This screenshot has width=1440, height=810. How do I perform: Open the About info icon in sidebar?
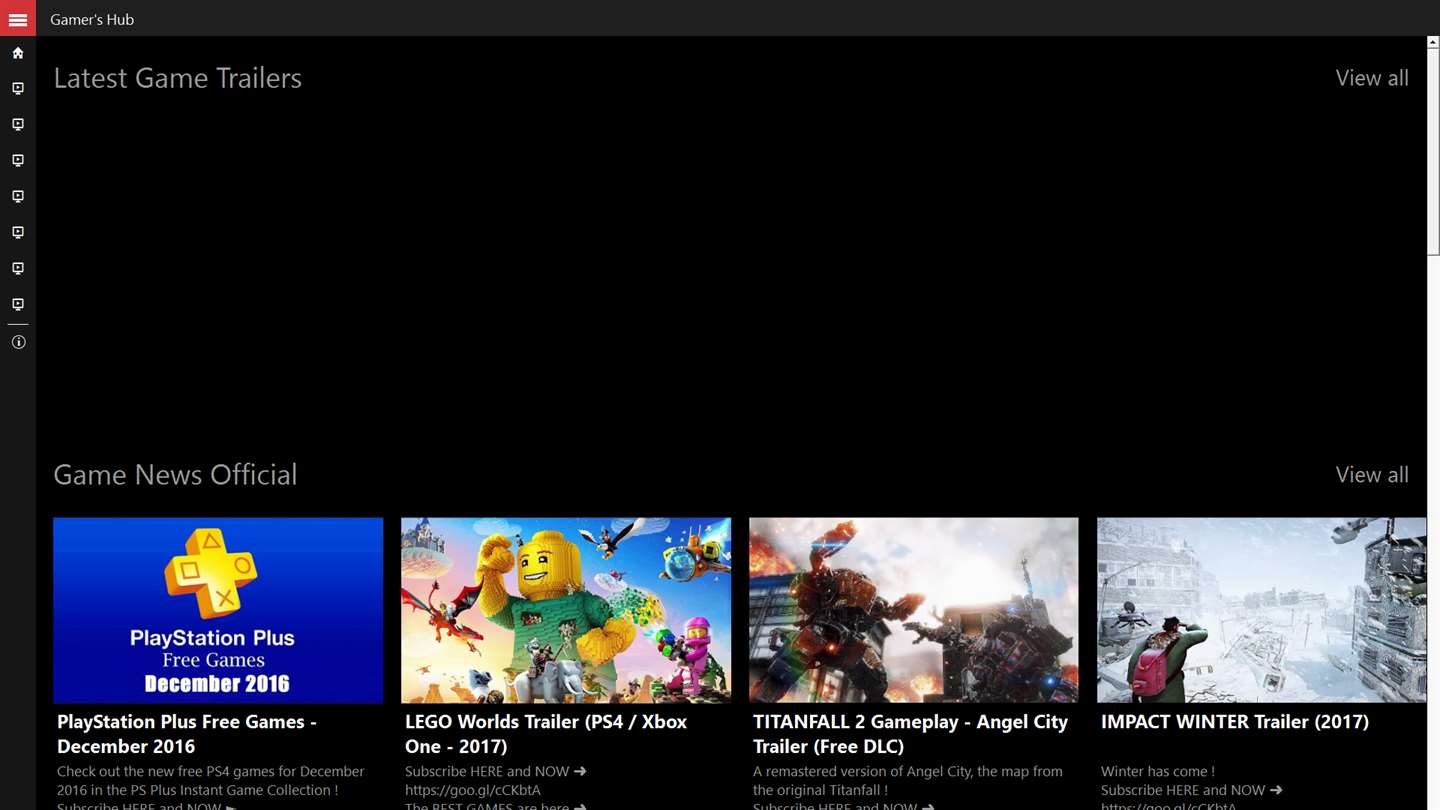tap(18, 342)
